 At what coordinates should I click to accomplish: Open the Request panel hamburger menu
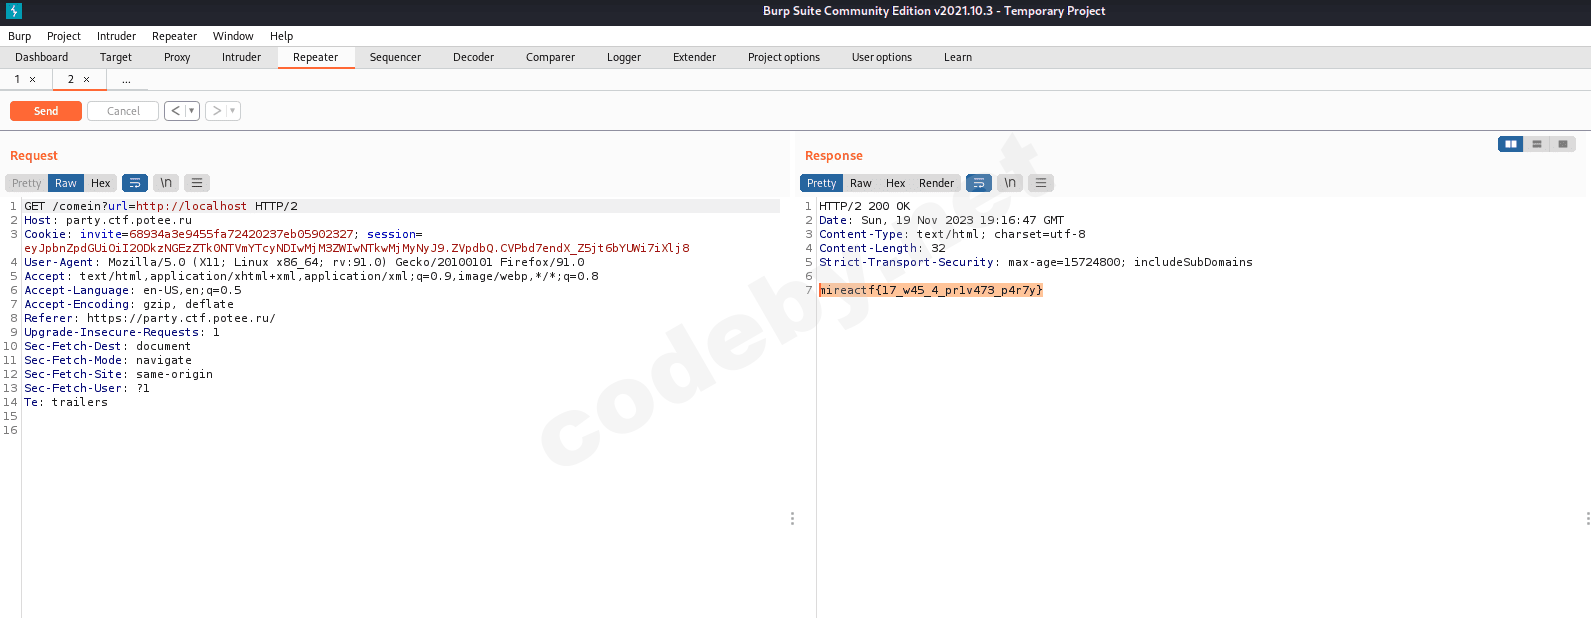197,183
